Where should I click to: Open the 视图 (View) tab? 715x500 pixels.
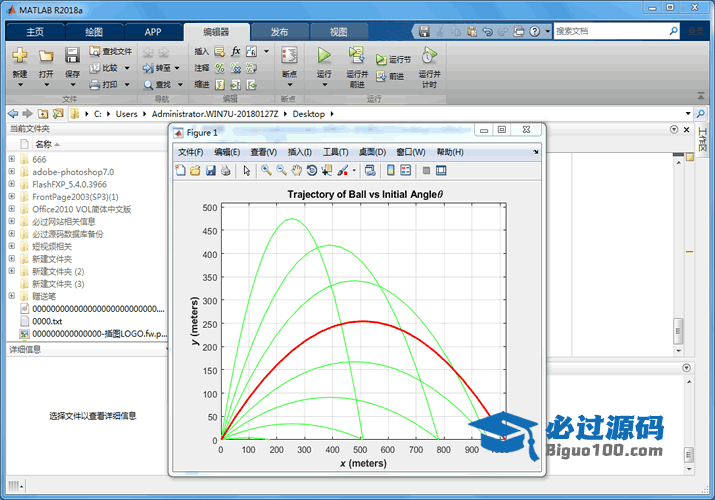pos(338,32)
